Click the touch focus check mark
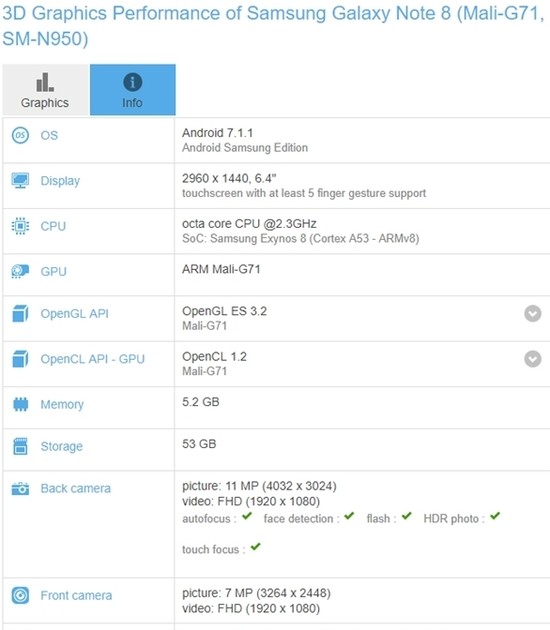Viewport: 550px width, 630px height. coord(256,547)
